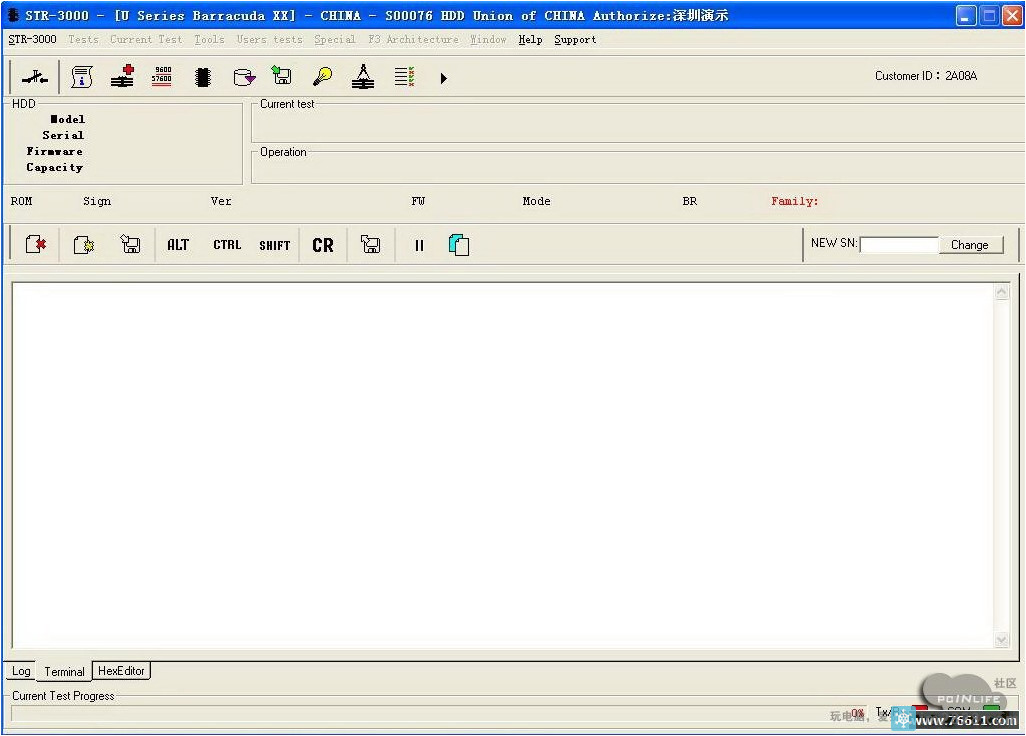Toggle the ALT key modifier
This screenshot has width=1026, height=736.
click(x=178, y=245)
